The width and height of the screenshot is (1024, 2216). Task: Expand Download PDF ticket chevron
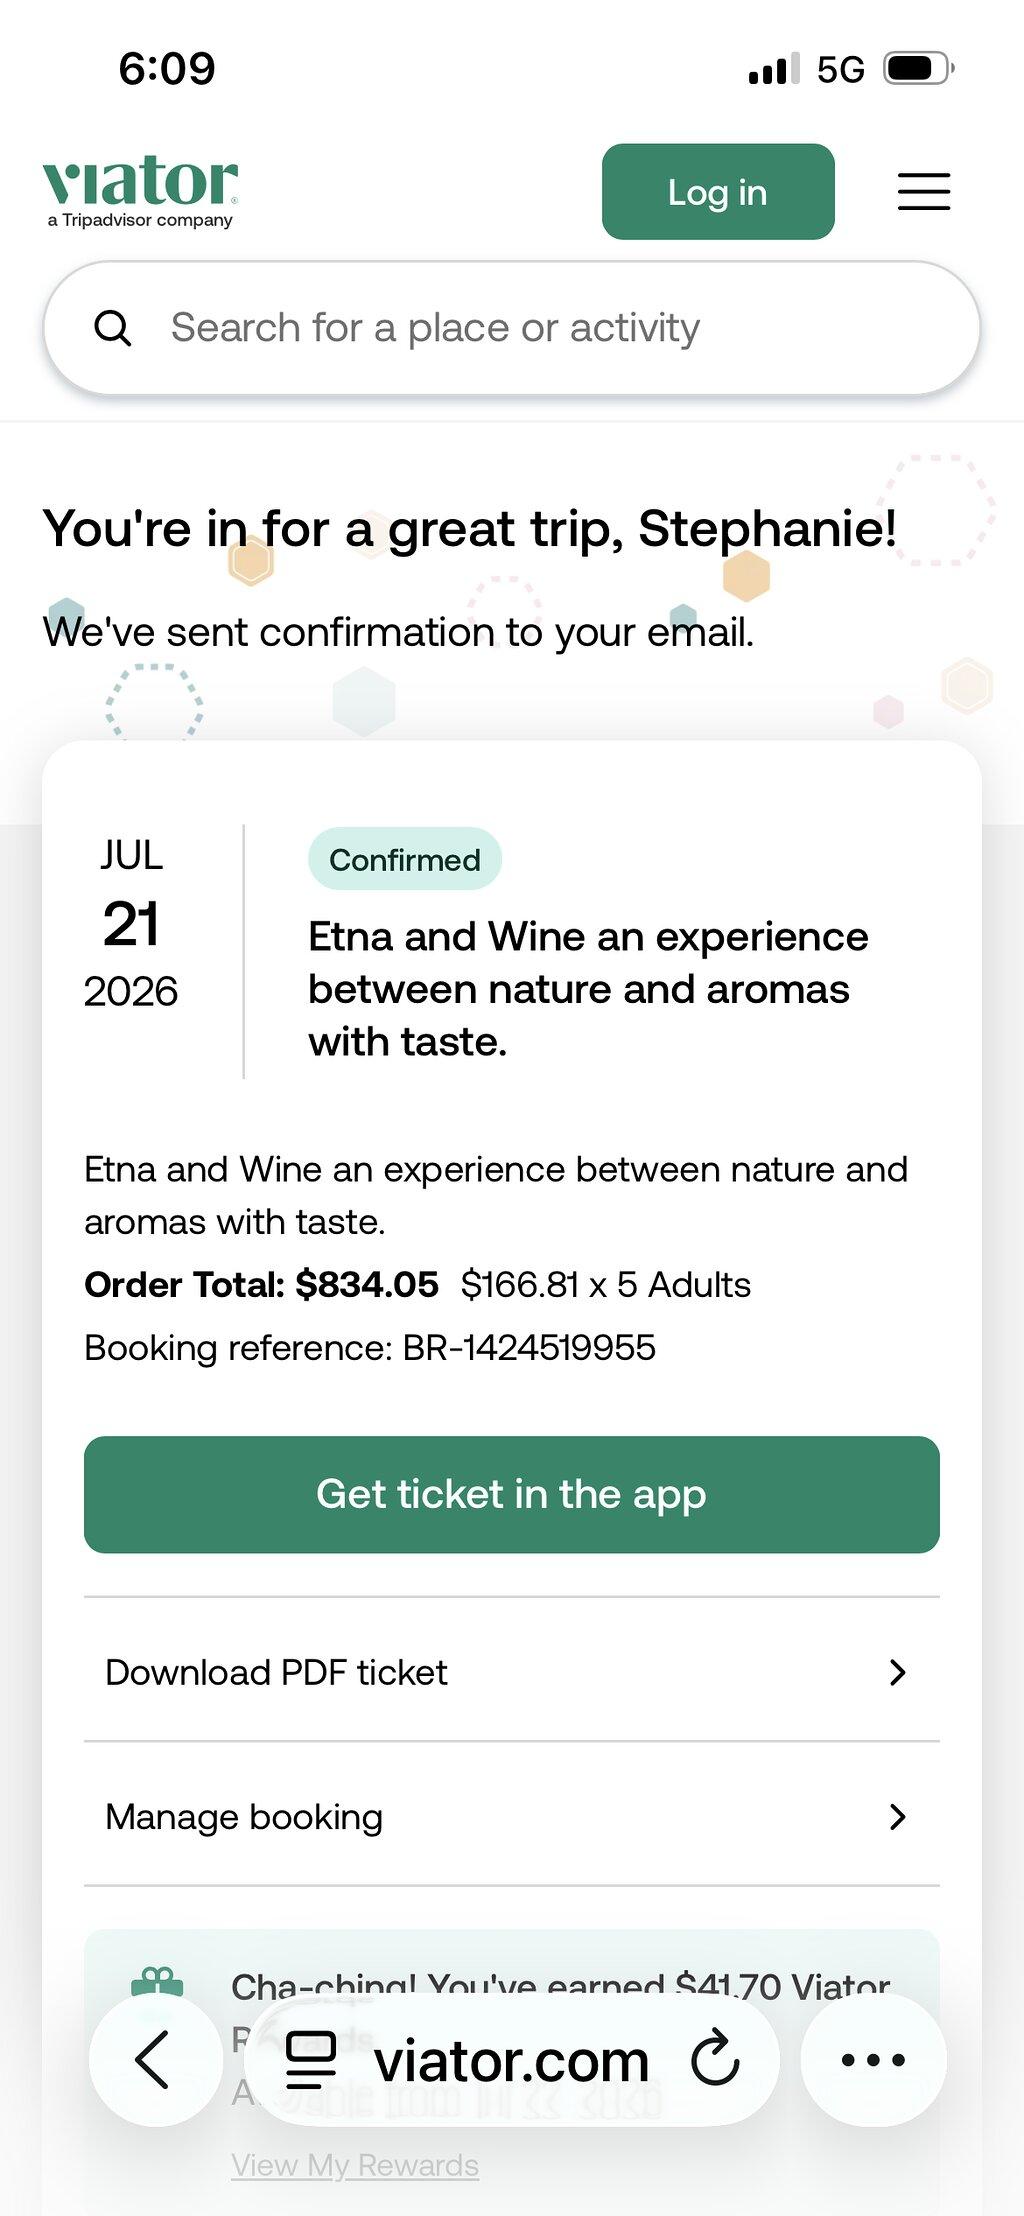point(898,1672)
